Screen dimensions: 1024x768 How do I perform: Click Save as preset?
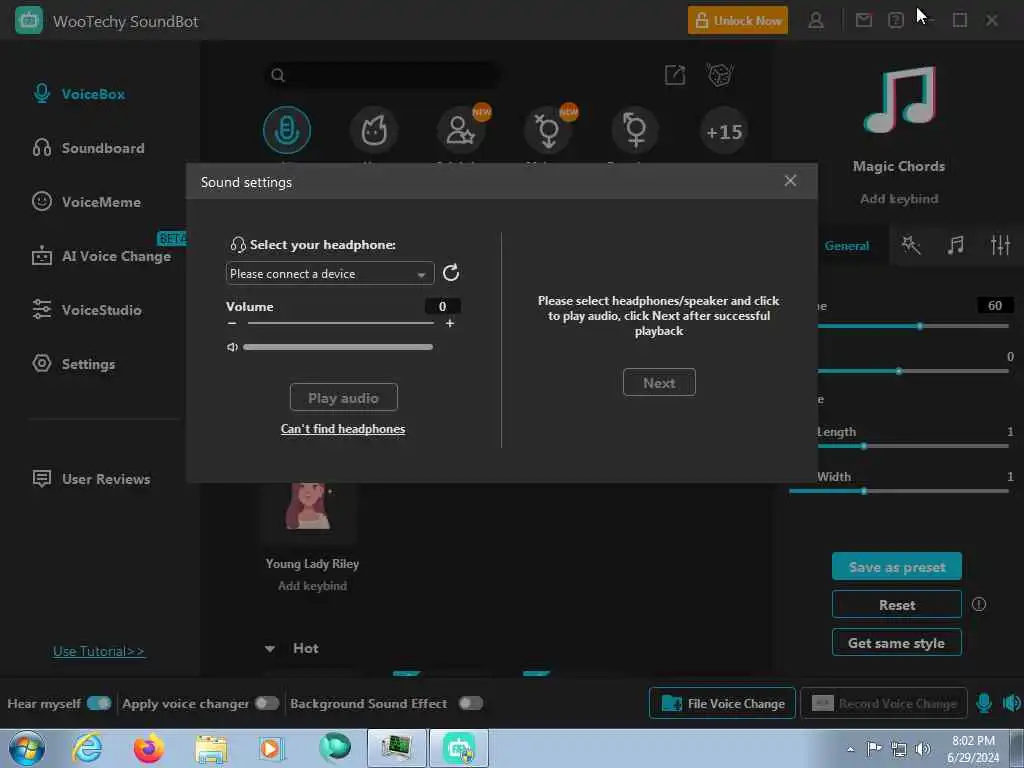(x=897, y=567)
